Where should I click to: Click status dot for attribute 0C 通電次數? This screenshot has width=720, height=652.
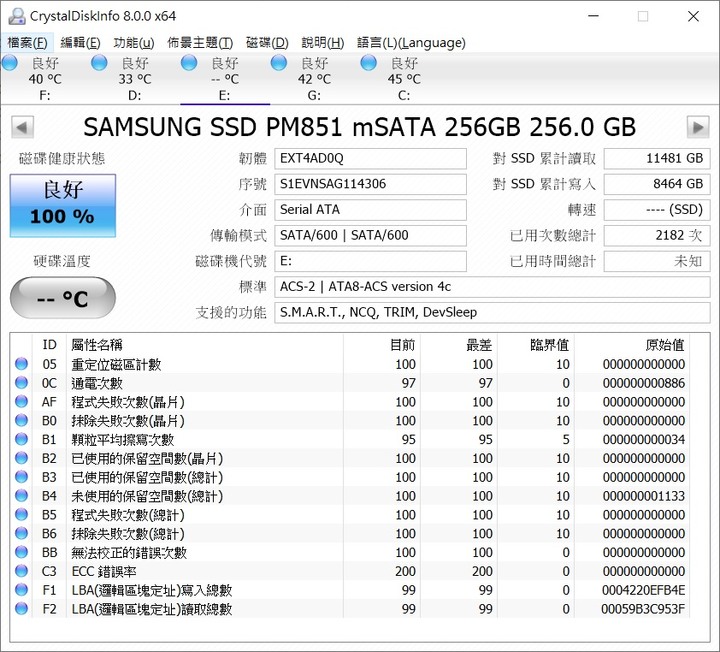pyautogui.click(x=21, y=382)
